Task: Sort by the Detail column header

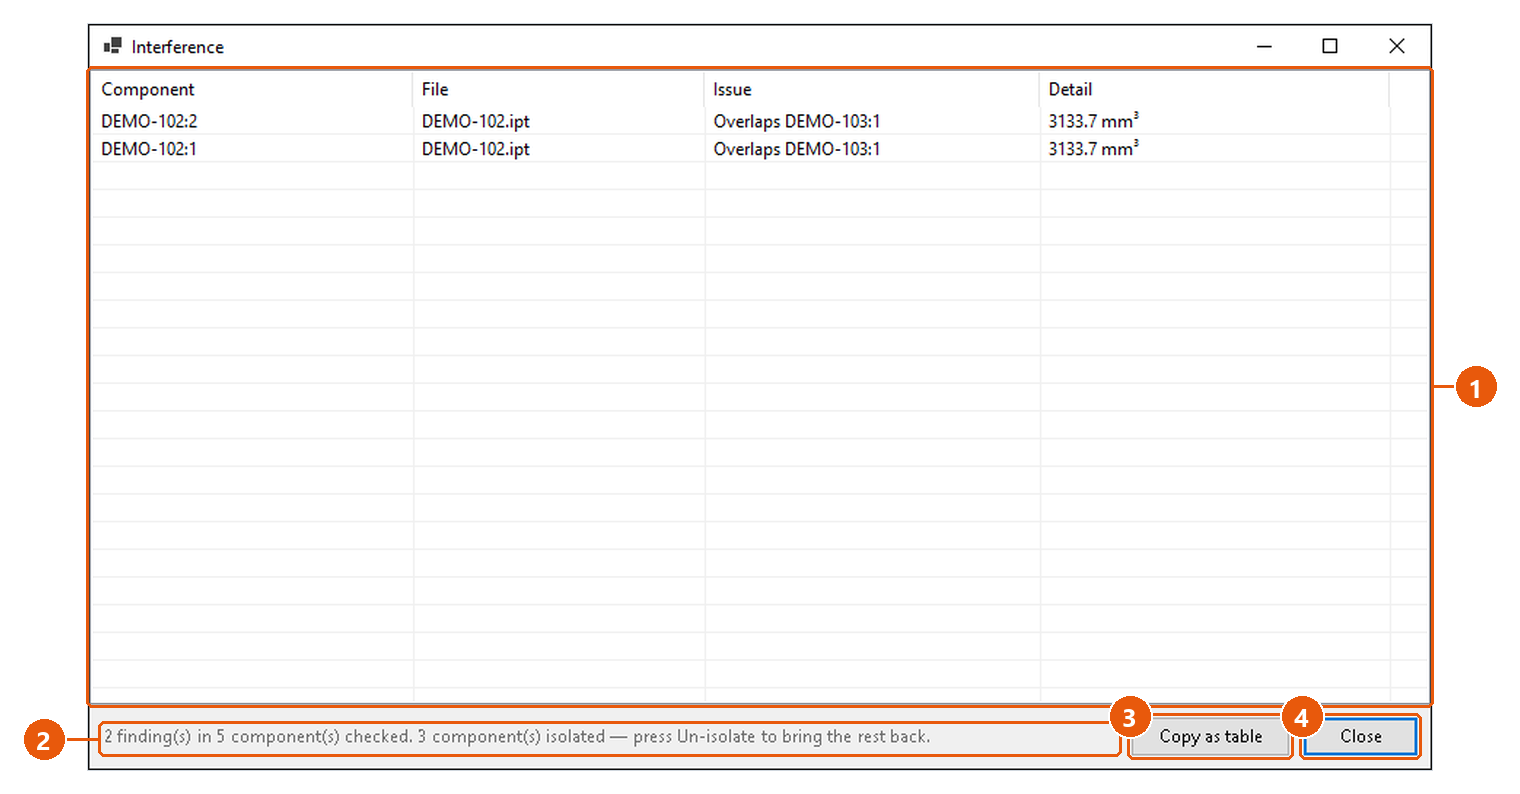Action: (1214, 89)
